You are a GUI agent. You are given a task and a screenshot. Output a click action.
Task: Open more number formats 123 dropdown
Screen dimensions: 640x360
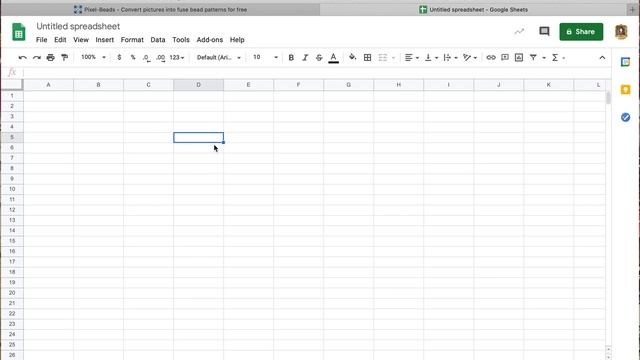click(x=177, y=58)
